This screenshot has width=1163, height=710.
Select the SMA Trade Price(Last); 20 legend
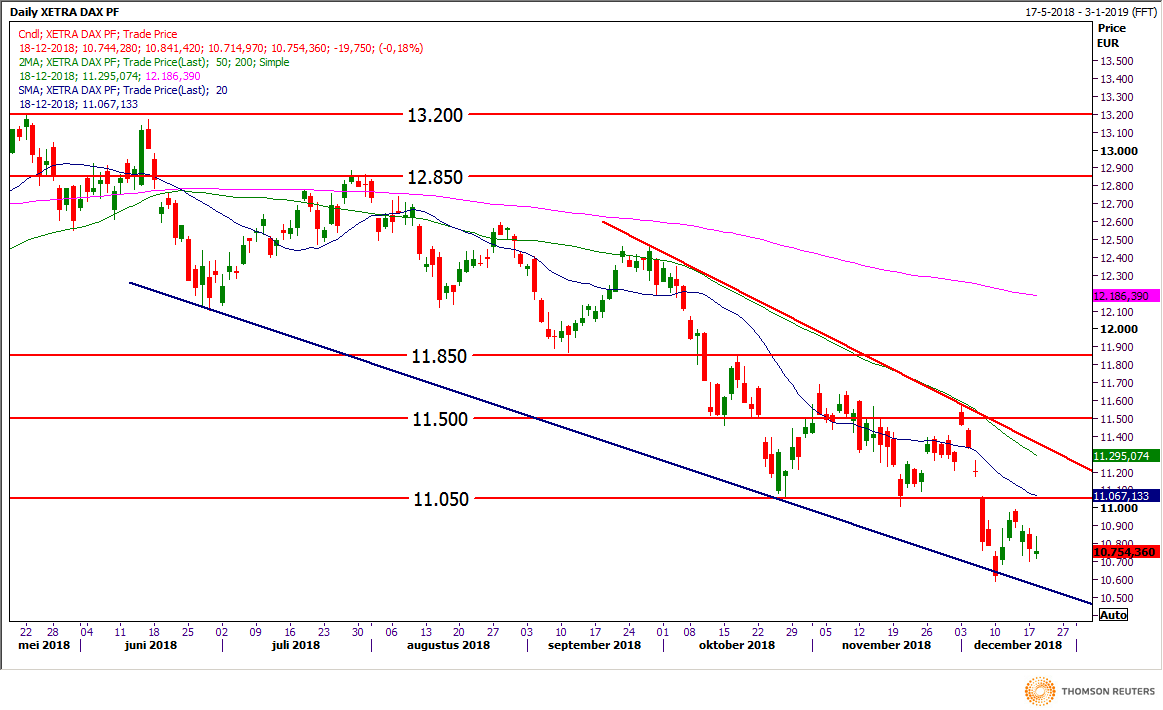pyautogui.click(x=123, y=91)
